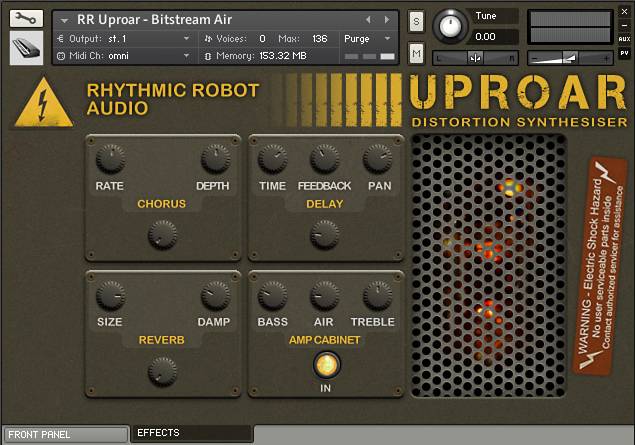Toggle the Amp Cabinet IN lamp button
Viewport: 635px width, 445px height.
point(326,365)
